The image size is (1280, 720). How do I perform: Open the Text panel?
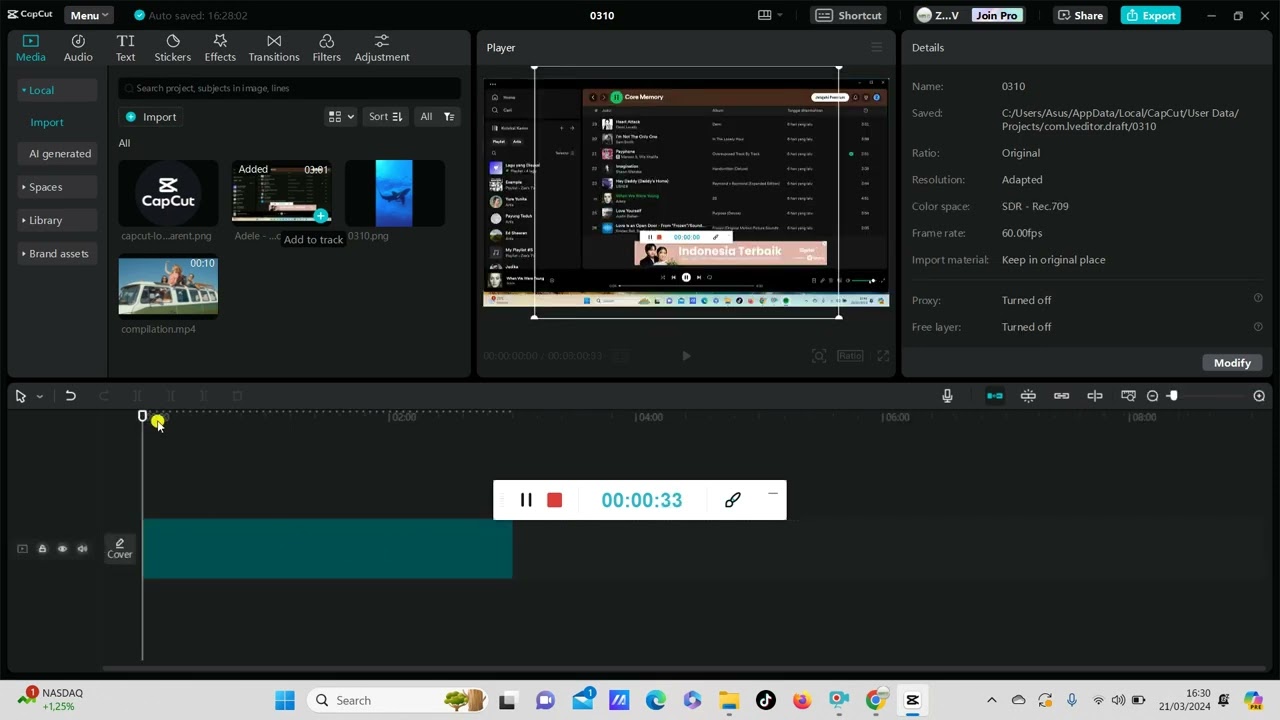pos(125,47)
